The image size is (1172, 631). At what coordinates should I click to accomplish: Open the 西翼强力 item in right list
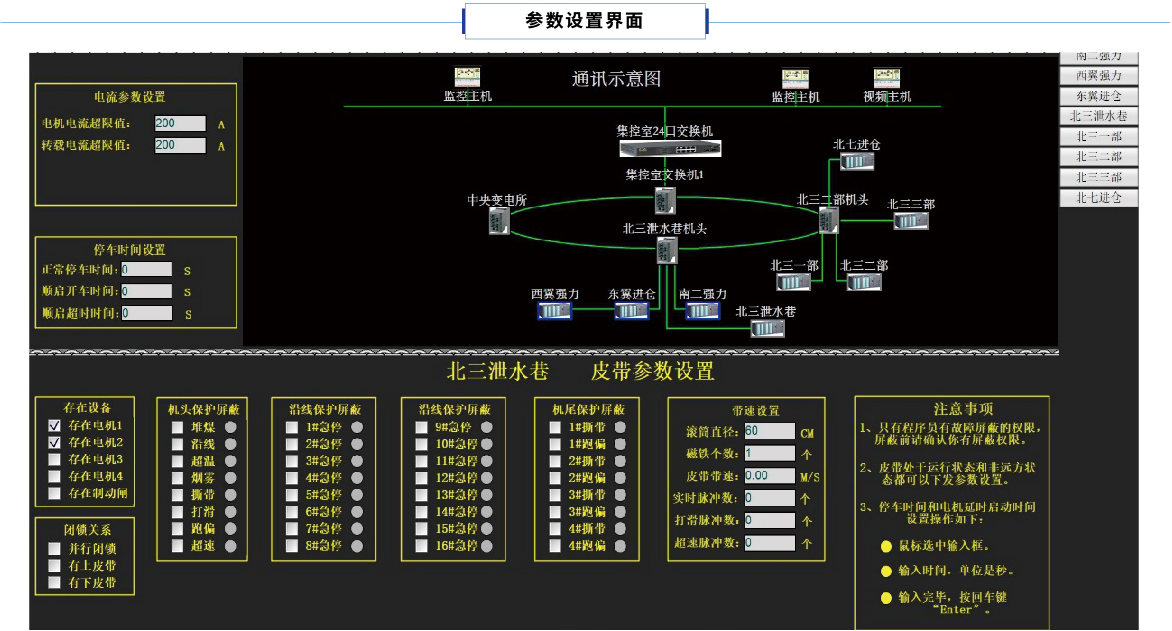(1099, 75)
